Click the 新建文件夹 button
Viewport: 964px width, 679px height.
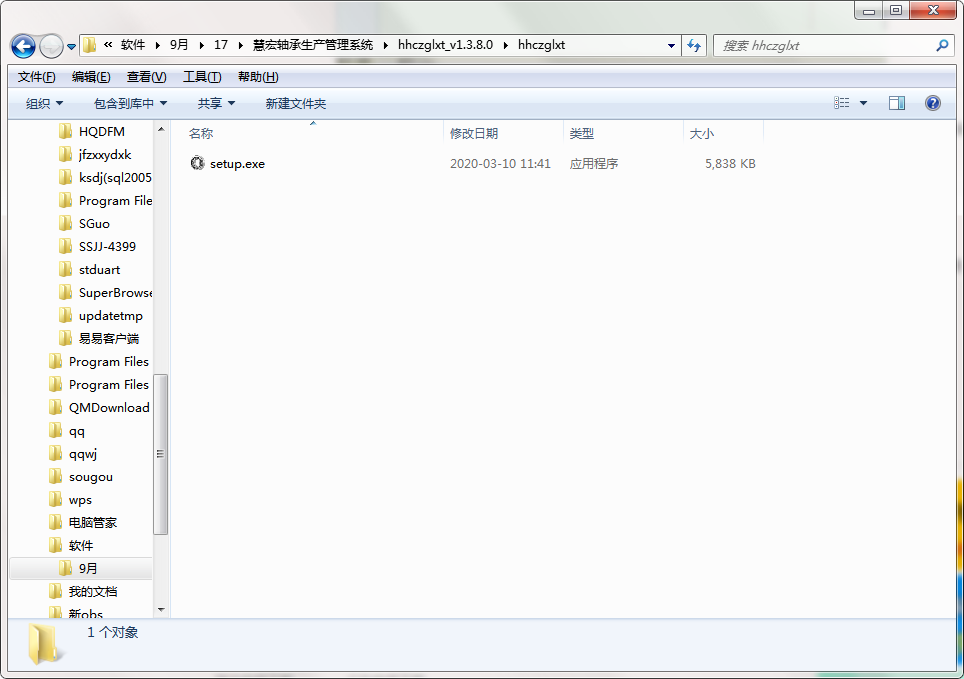point(295,103)
